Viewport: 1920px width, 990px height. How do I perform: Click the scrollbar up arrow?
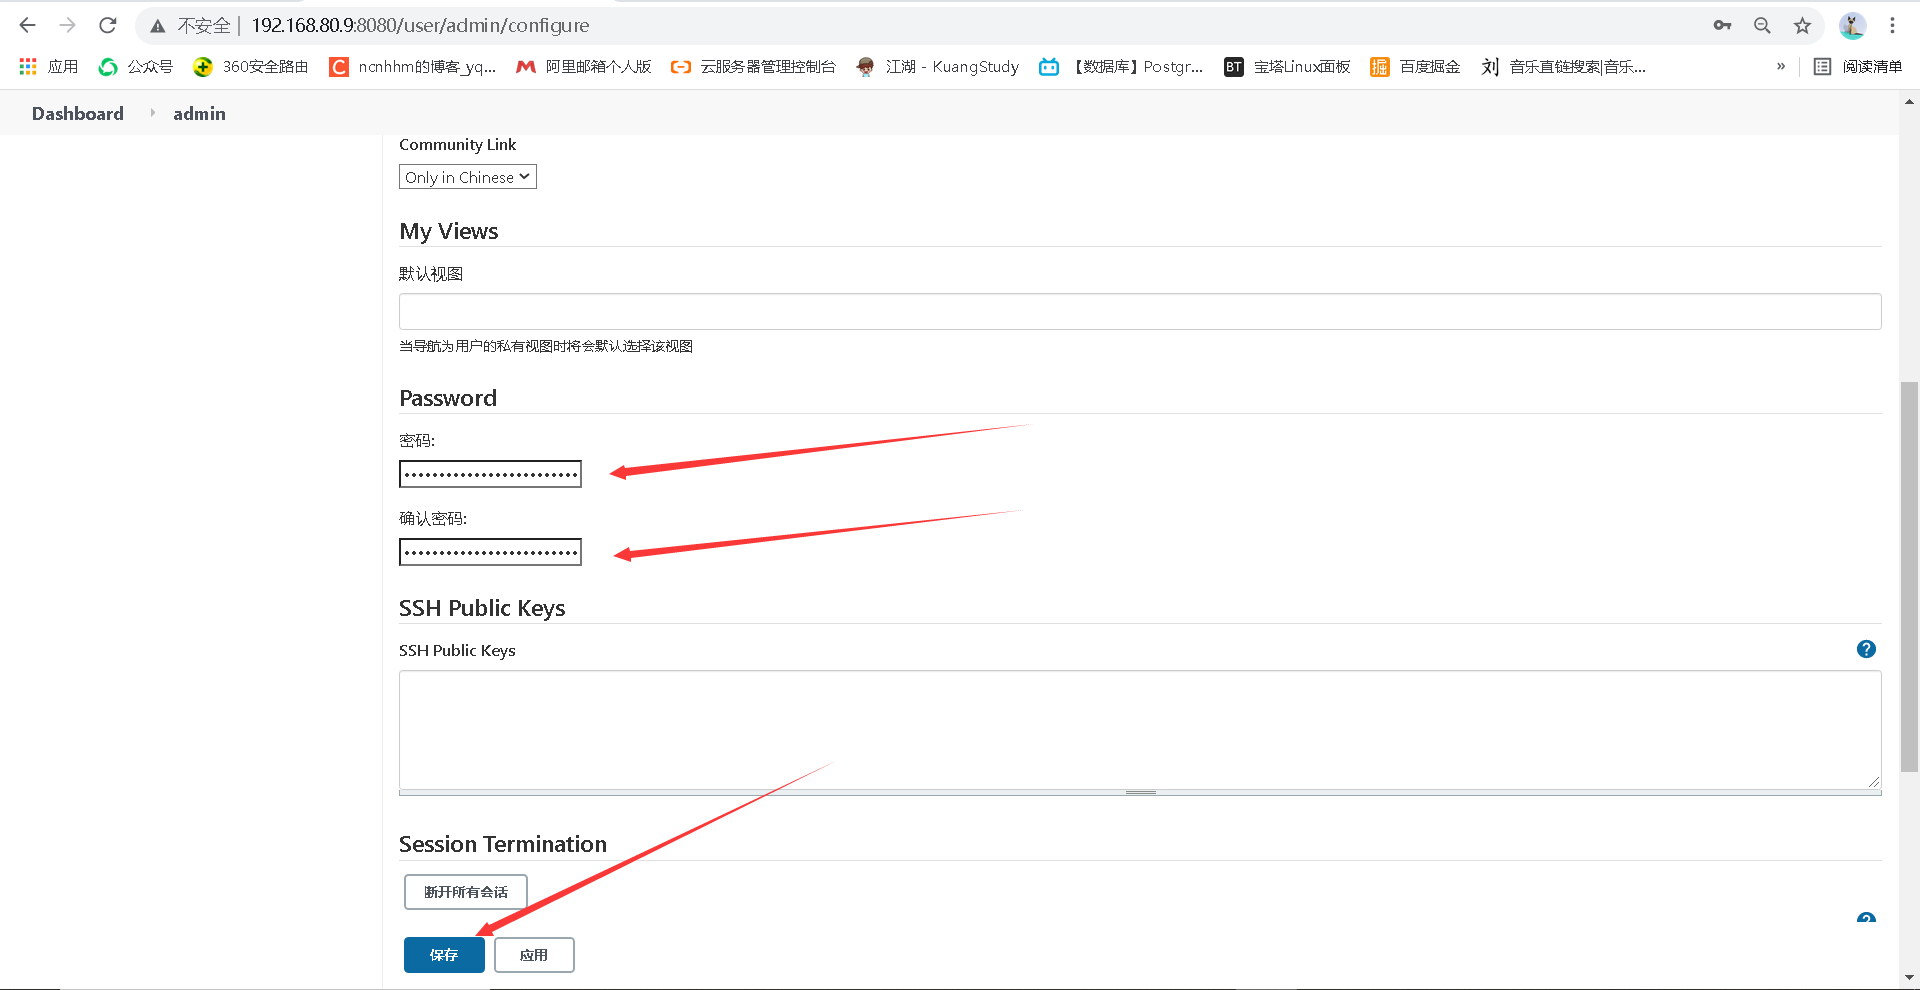point(1909,101)
